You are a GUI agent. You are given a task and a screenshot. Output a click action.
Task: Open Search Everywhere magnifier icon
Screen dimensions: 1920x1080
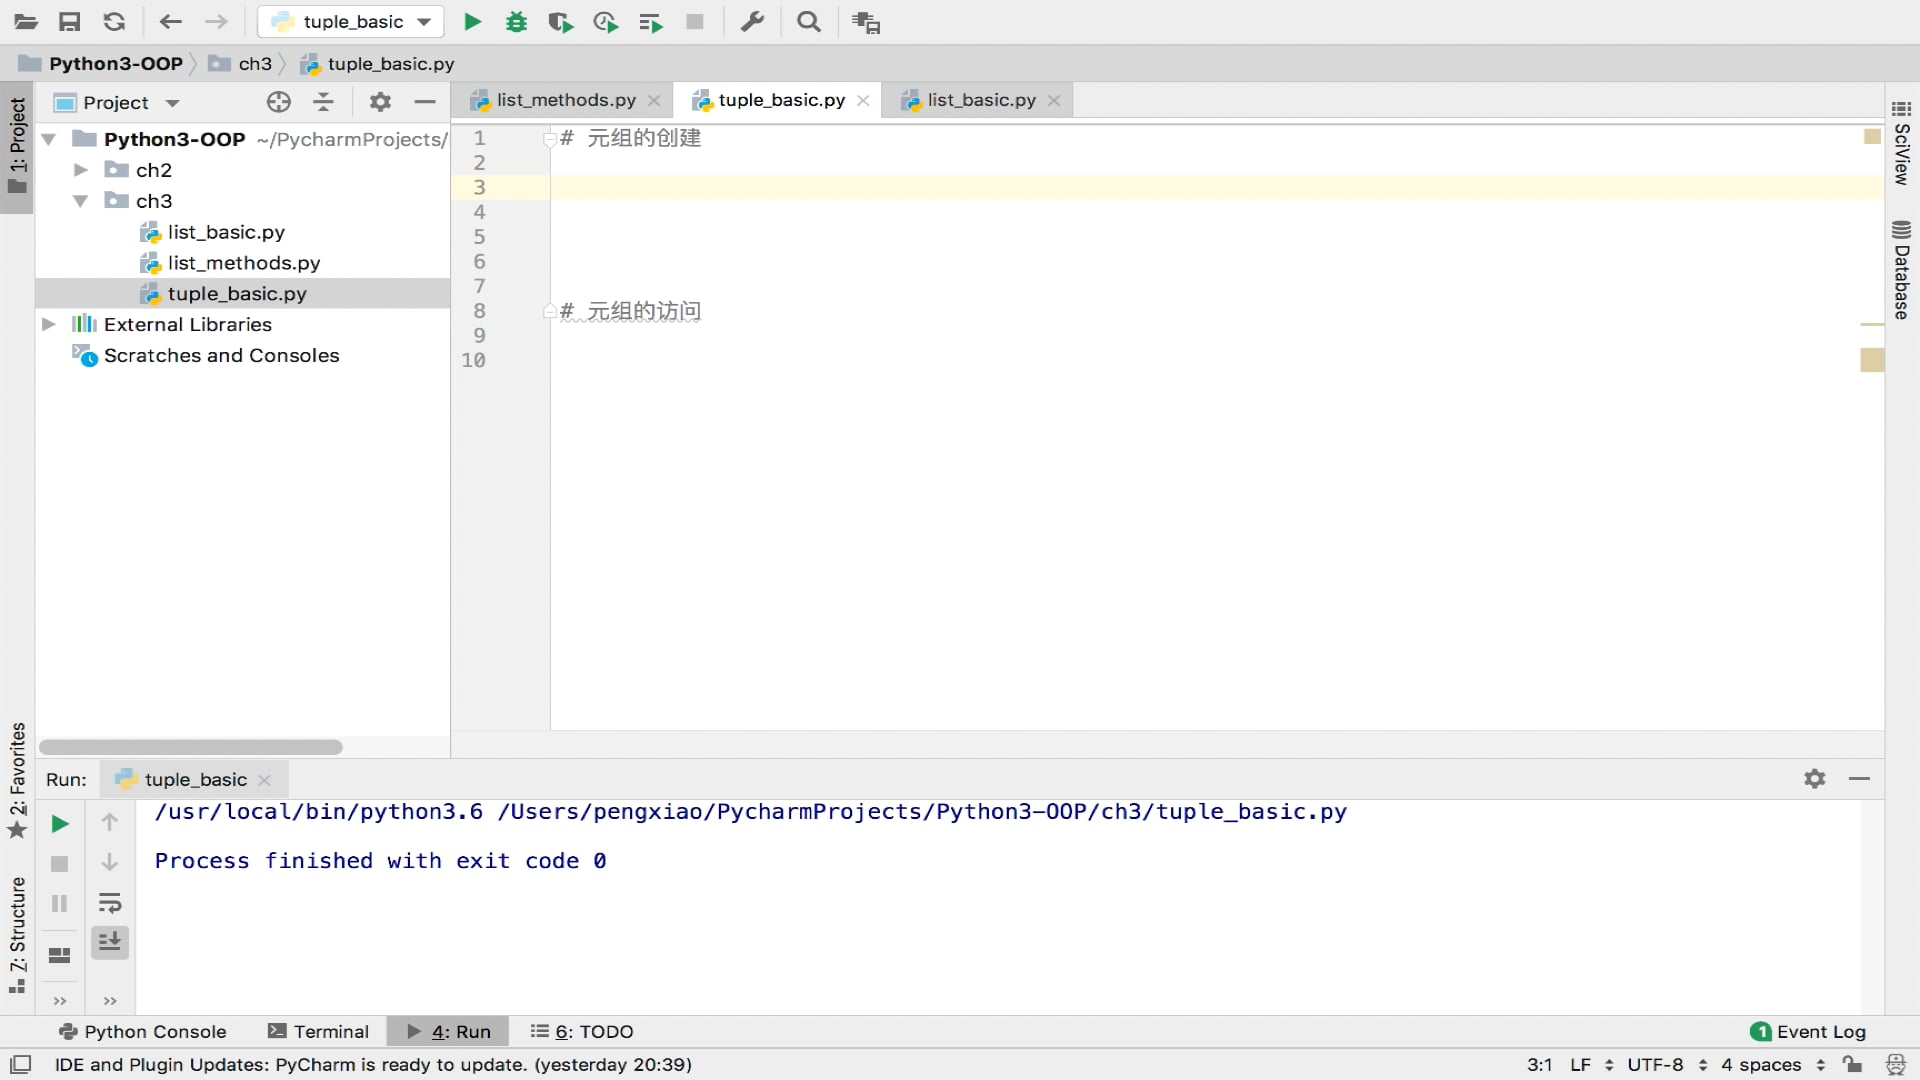[809, 22]
